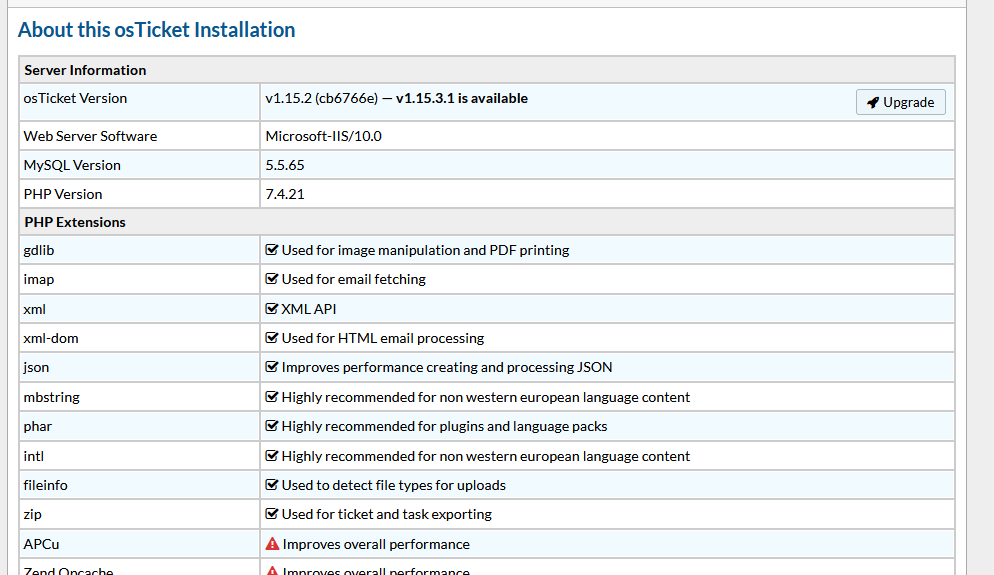
Task: Click 'Used for email fetching' description
Action: tap(354, 280)
